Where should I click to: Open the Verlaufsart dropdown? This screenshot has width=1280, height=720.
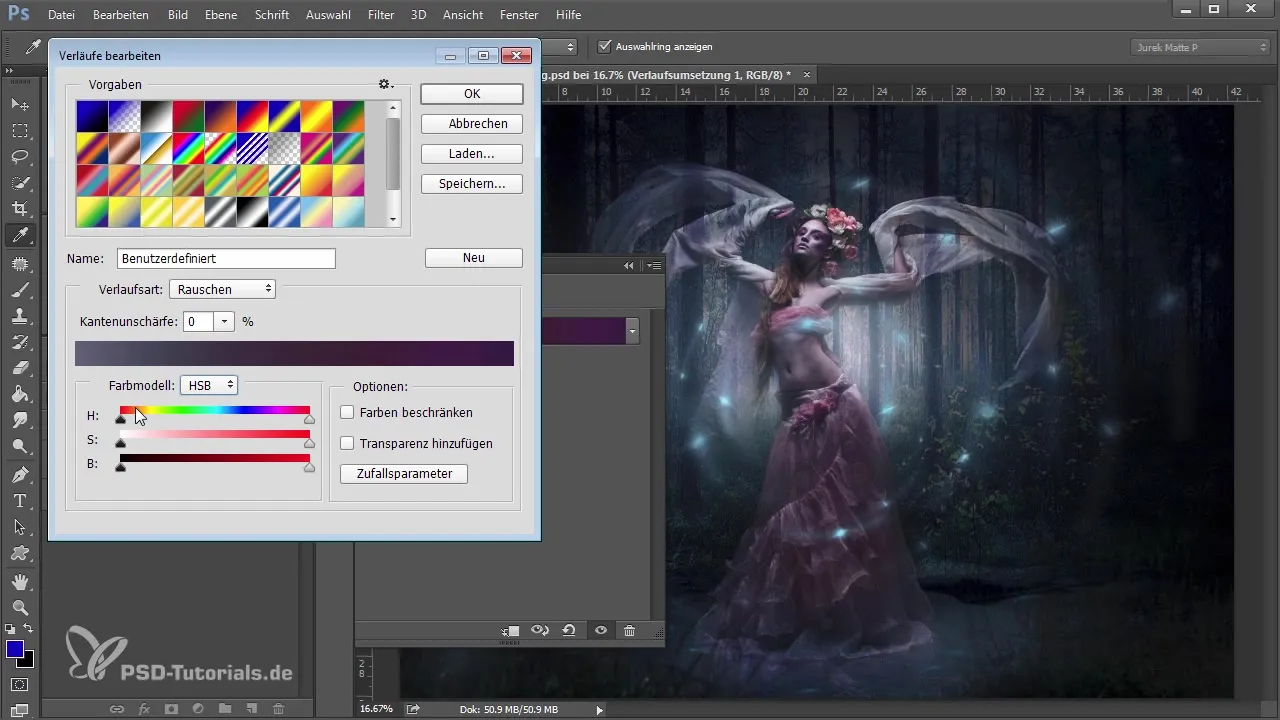222,289
